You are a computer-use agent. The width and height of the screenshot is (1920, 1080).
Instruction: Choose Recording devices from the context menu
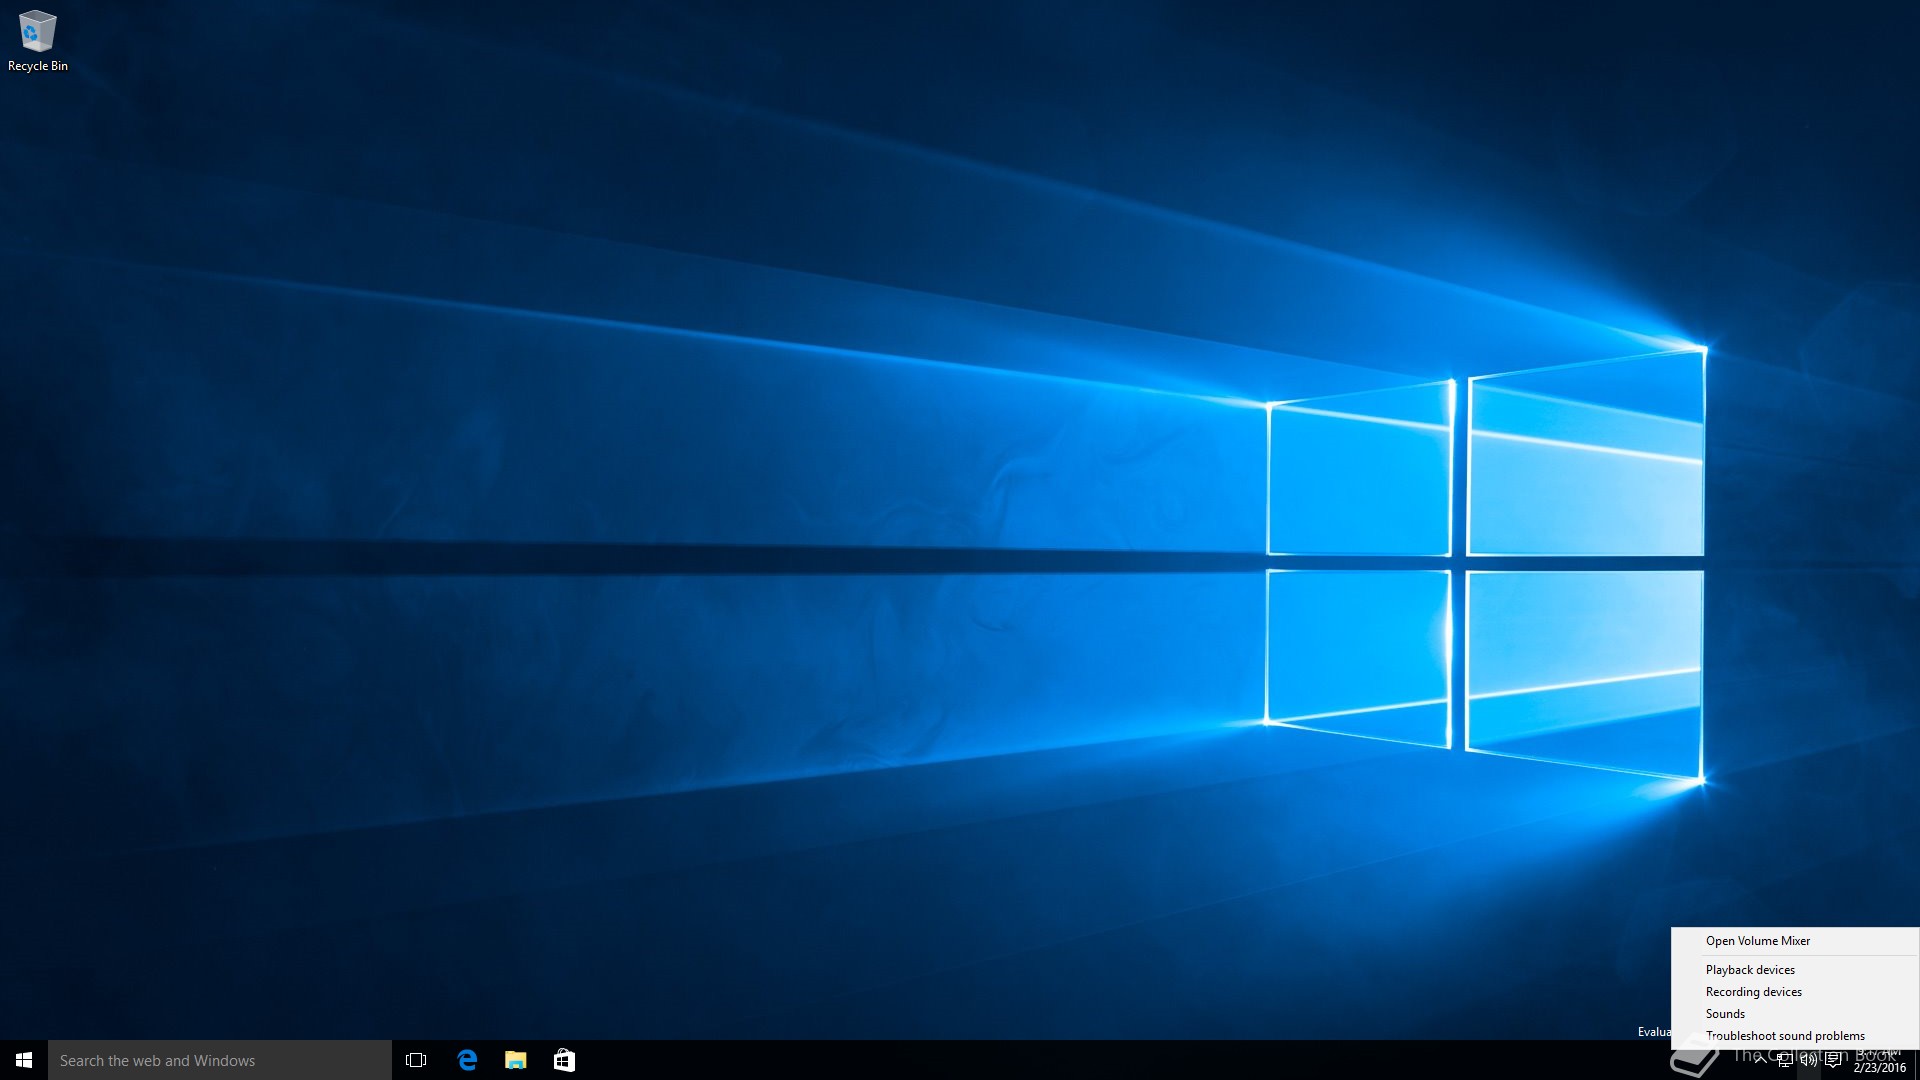click(1753, 992)
